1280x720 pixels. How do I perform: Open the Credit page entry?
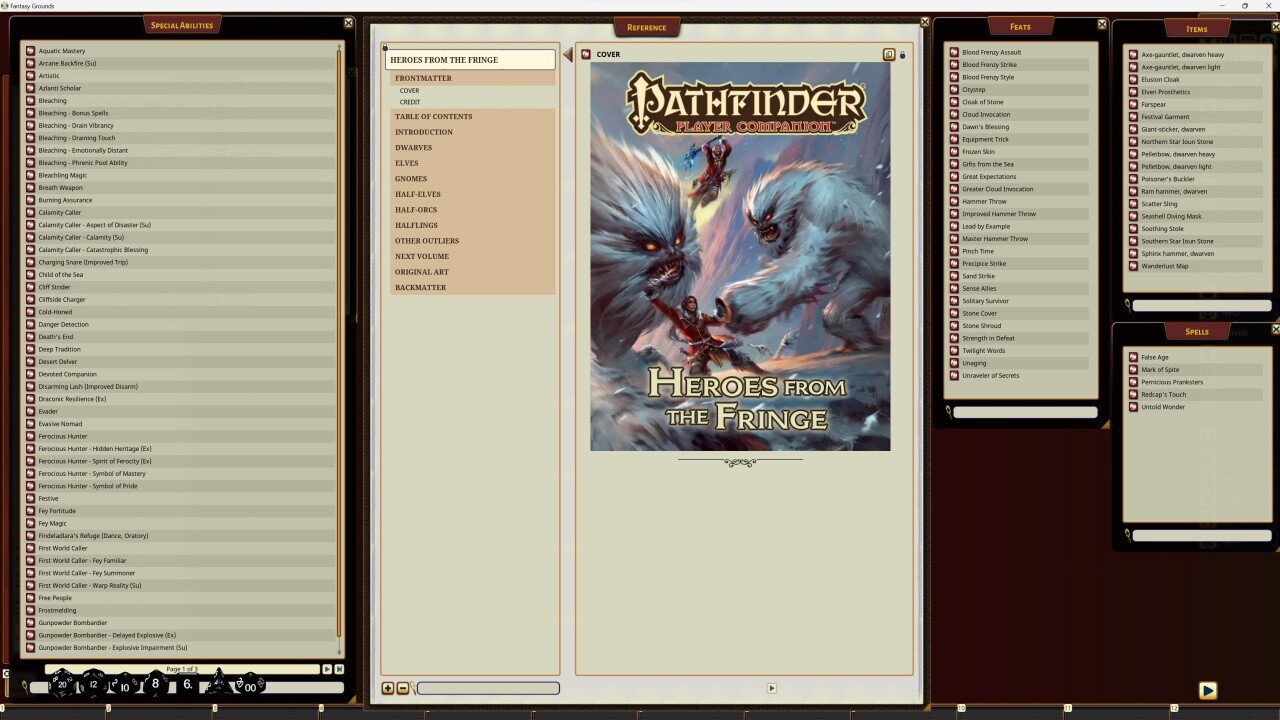(x=410, y=102)
